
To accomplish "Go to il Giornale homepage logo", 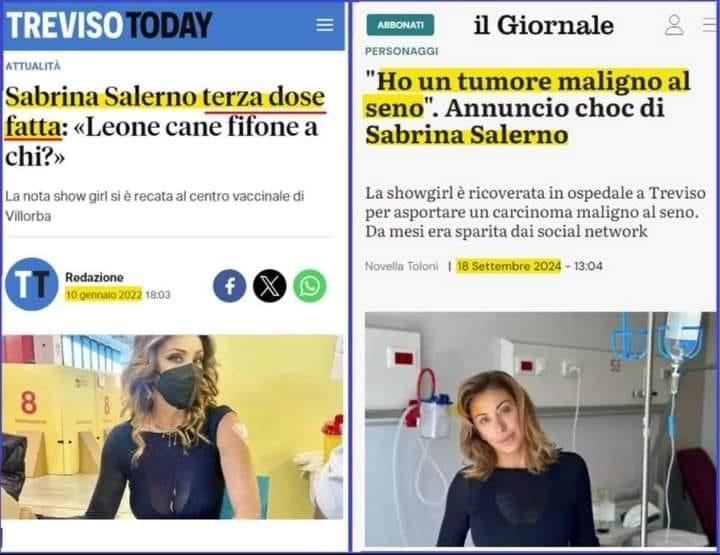I will pos(544,25).
